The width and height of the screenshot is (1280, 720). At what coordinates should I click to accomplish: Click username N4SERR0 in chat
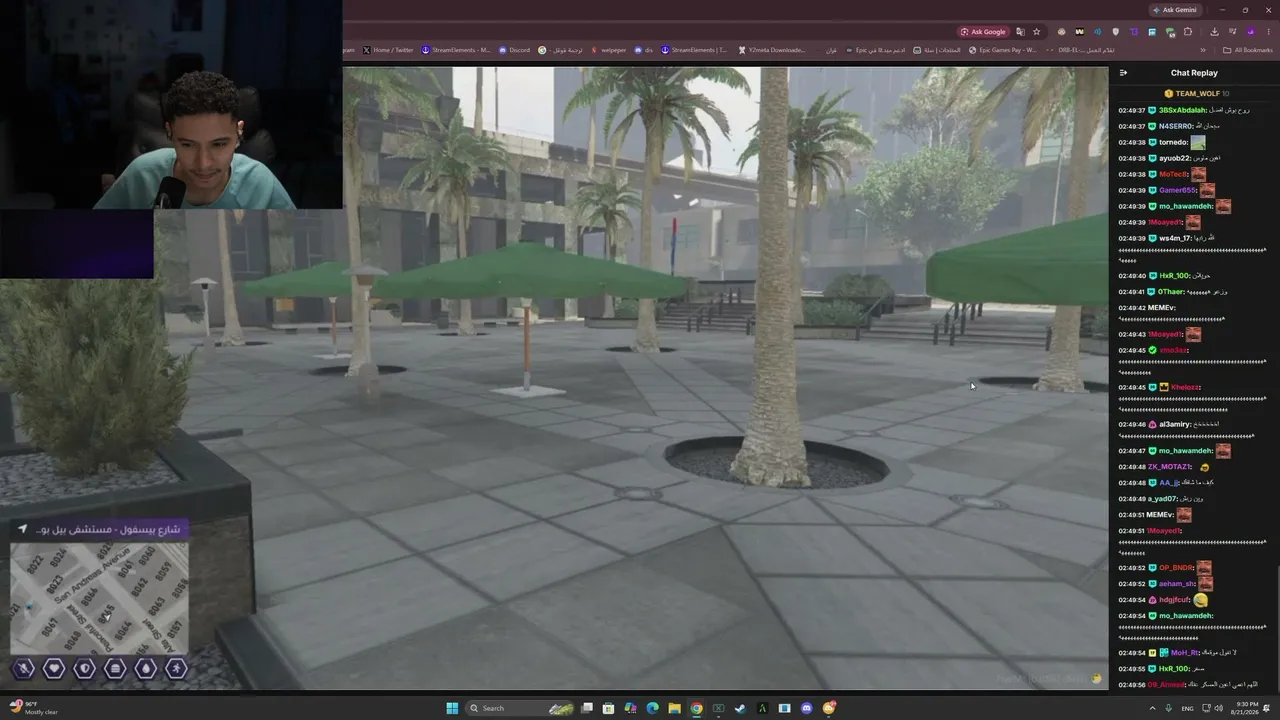coord(1176,126)
